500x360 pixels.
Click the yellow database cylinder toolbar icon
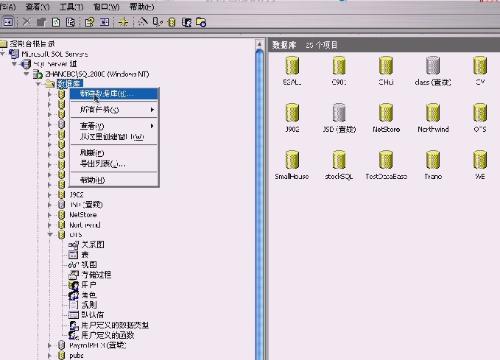coord(171,22)
